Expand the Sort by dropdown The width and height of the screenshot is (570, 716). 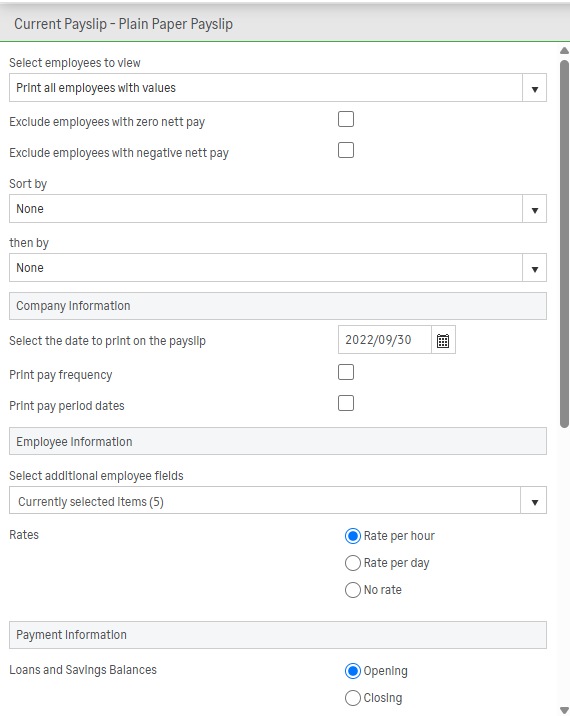tap(278, 209)
